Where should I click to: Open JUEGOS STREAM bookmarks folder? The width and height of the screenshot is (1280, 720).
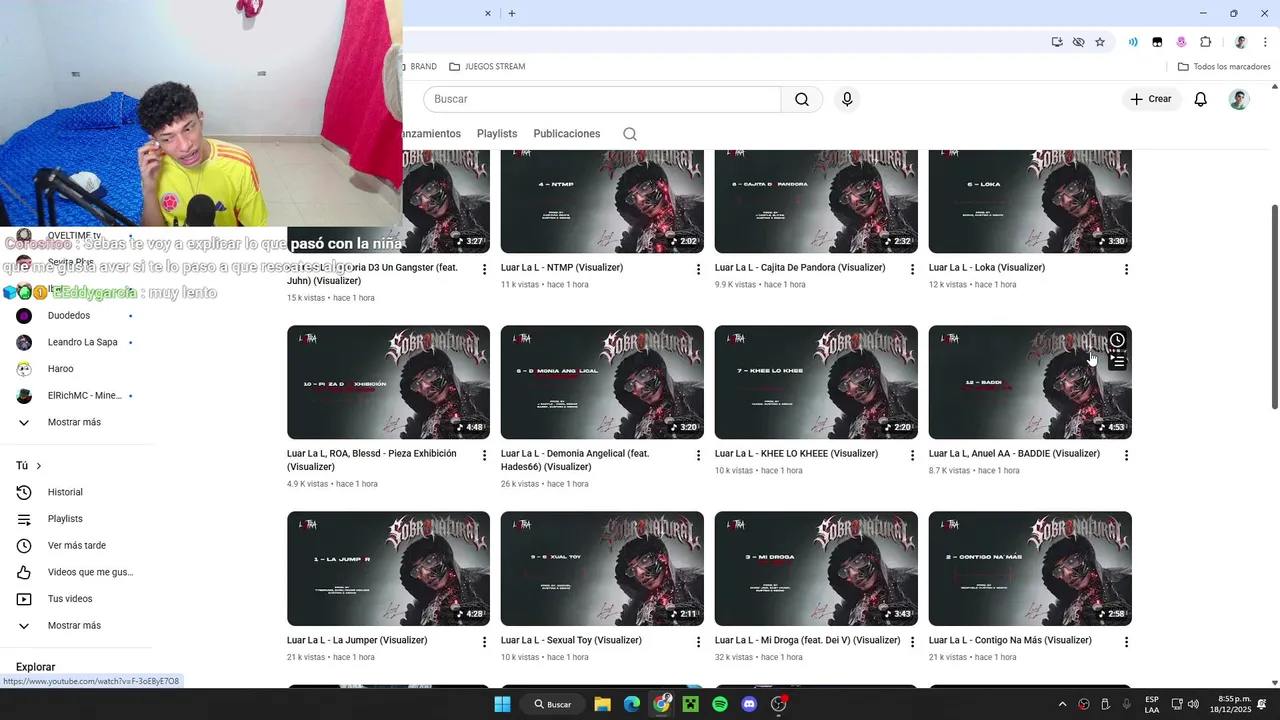click(487, 67)
